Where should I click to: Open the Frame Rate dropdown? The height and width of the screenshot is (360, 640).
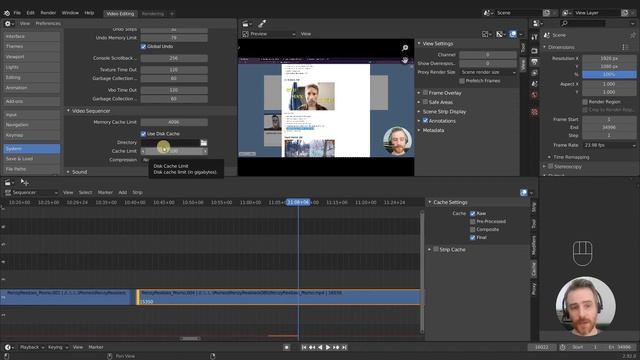tap(609, 145)
